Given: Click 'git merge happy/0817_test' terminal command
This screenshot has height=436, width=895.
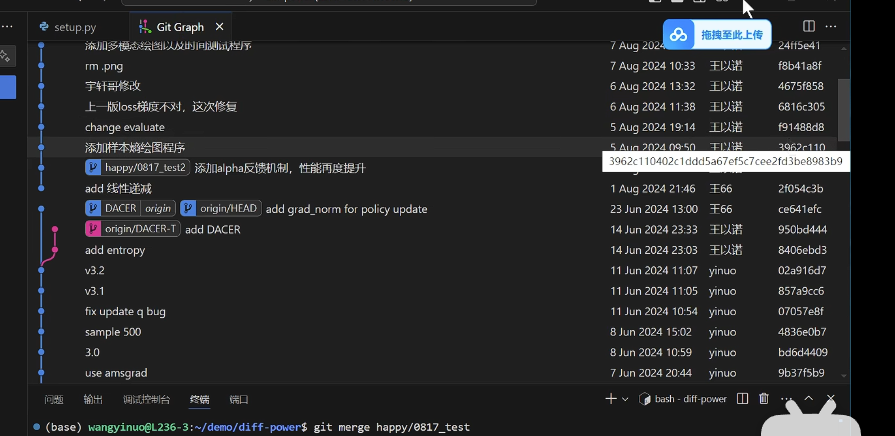Looking at the screenshot, I should pyautogui.click(x=392, y=427).
